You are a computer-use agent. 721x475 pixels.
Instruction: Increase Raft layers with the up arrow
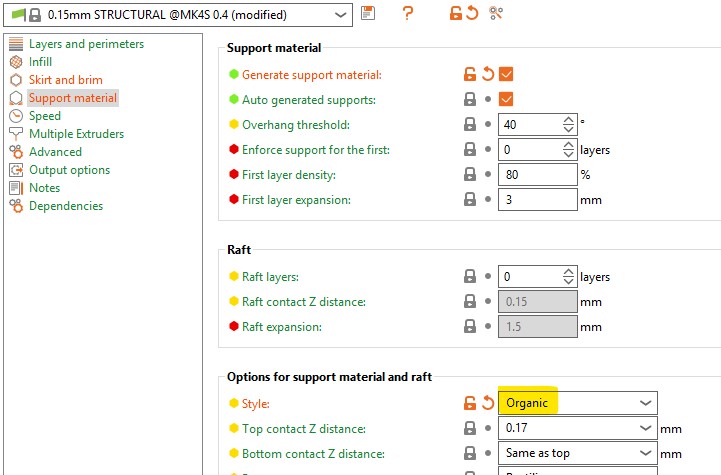click(569, 272)
